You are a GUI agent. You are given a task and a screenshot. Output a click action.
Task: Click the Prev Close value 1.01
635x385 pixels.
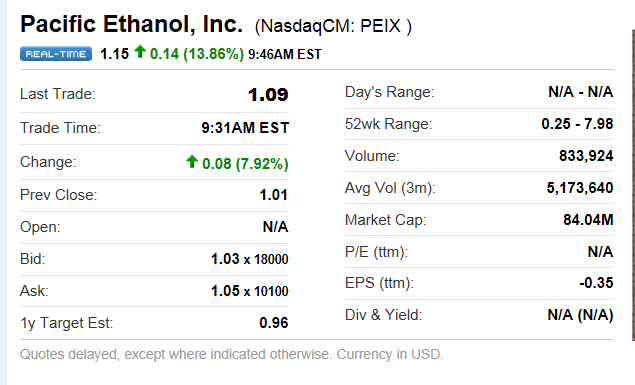[273, 195]
